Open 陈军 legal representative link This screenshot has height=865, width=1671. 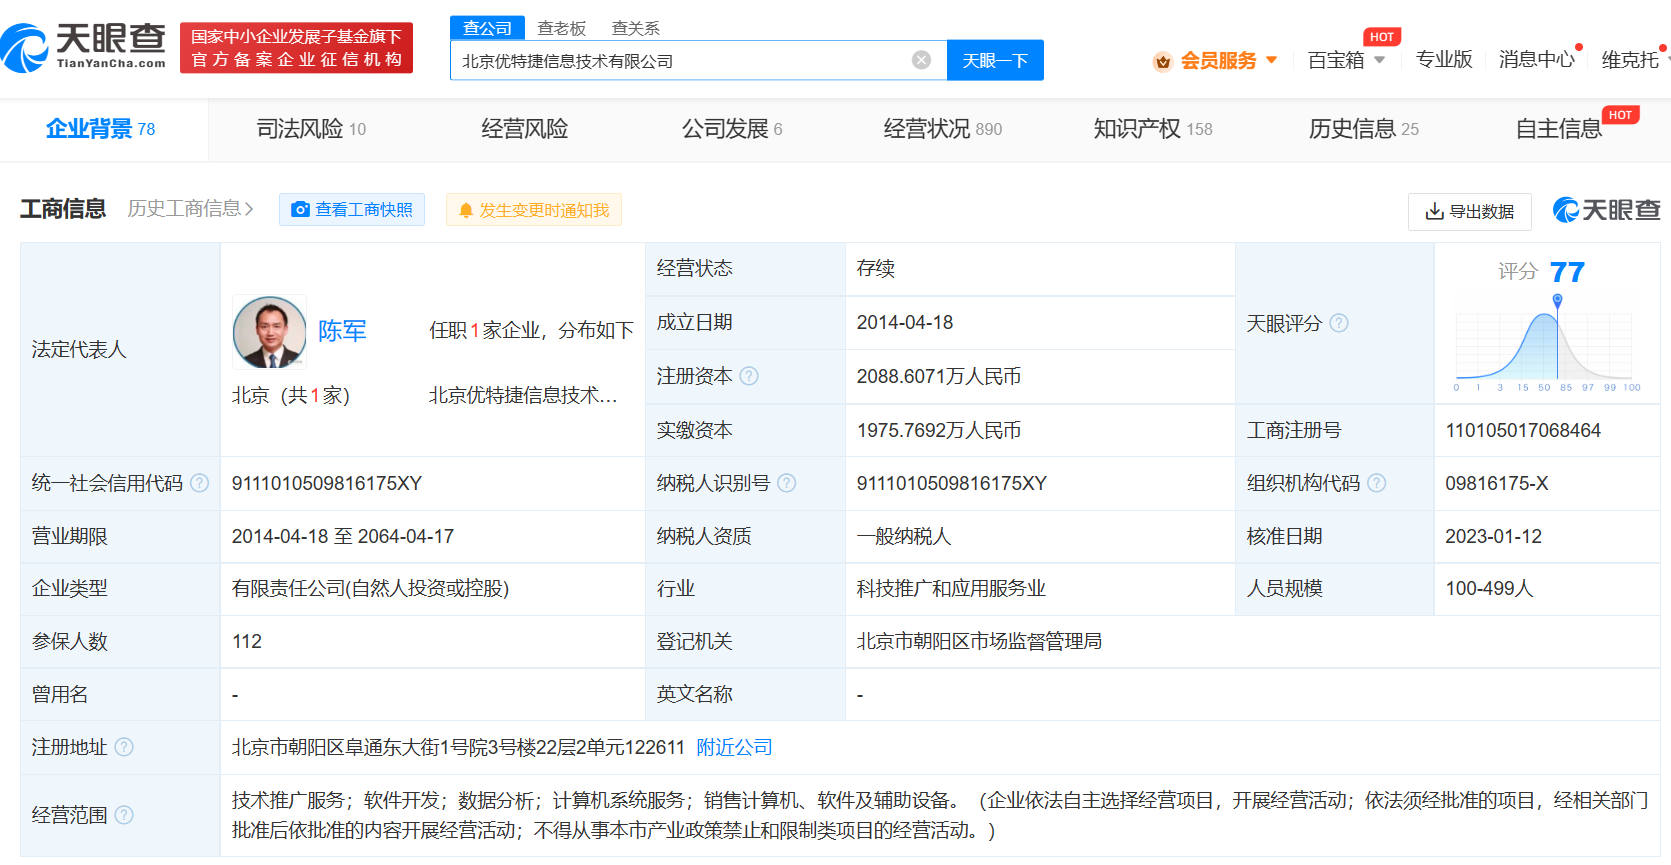pyautogui.click(x=342, y=331)
